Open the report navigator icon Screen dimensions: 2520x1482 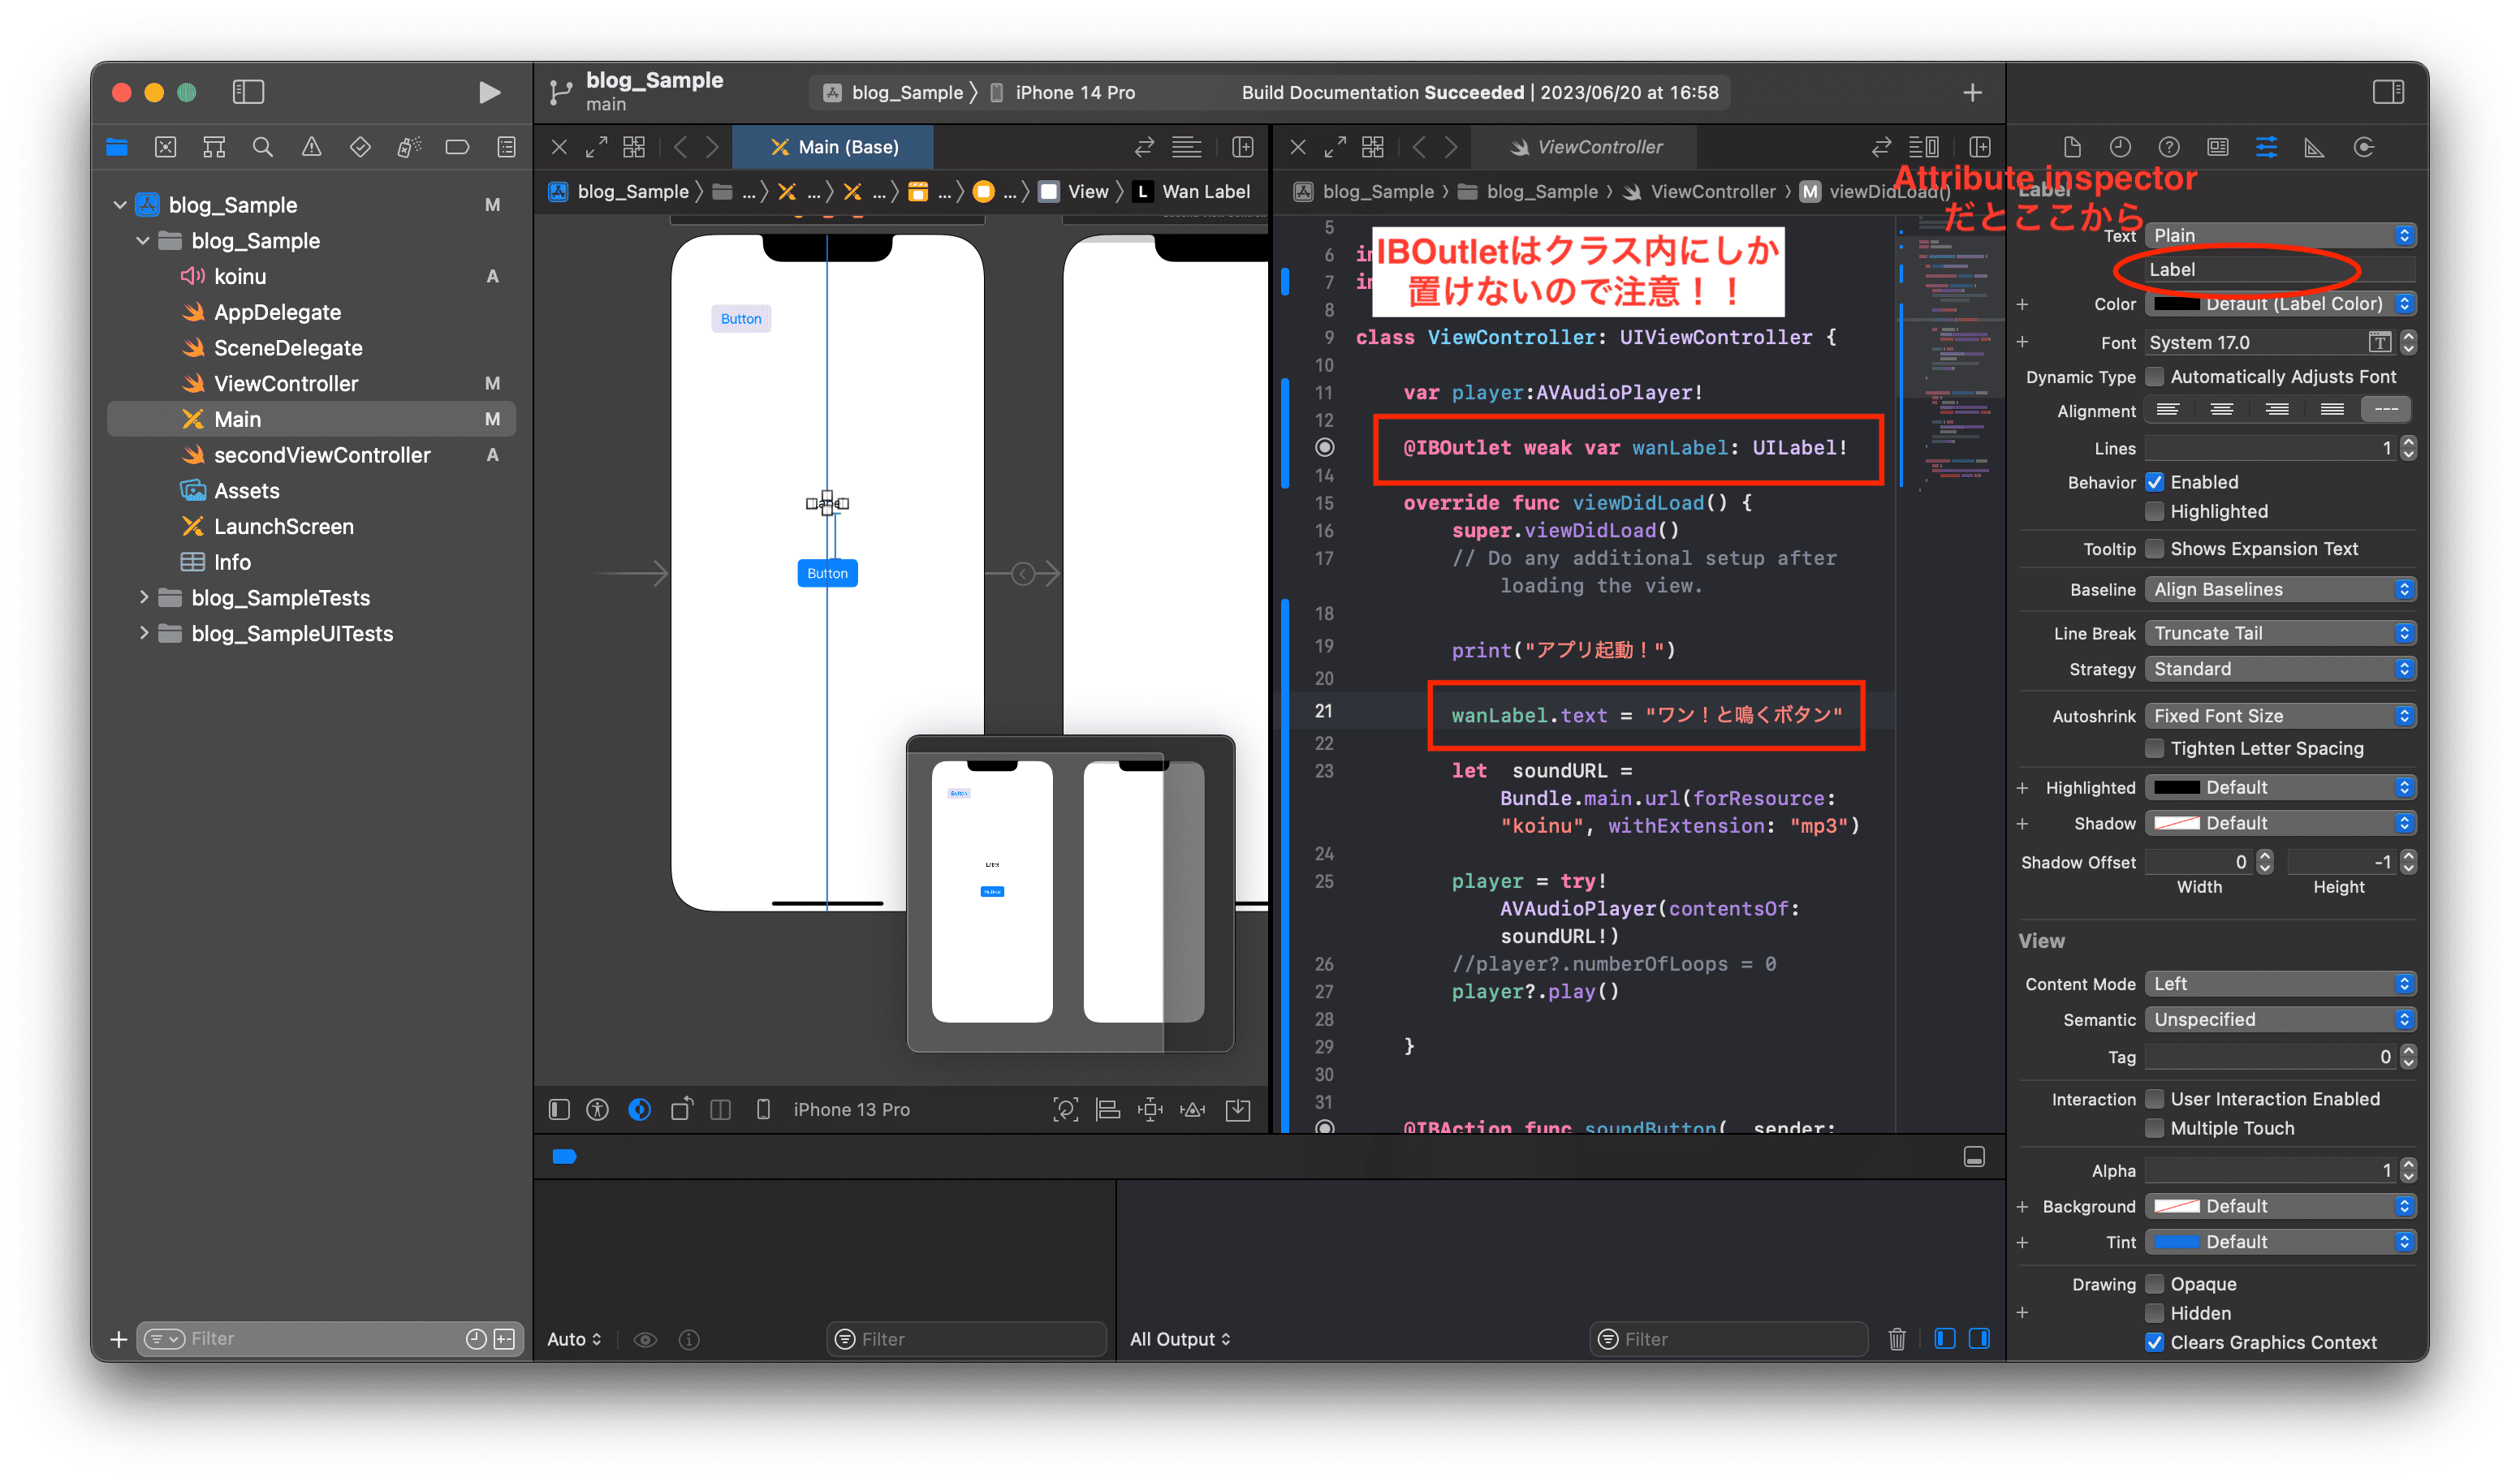(x=507, y=147)
